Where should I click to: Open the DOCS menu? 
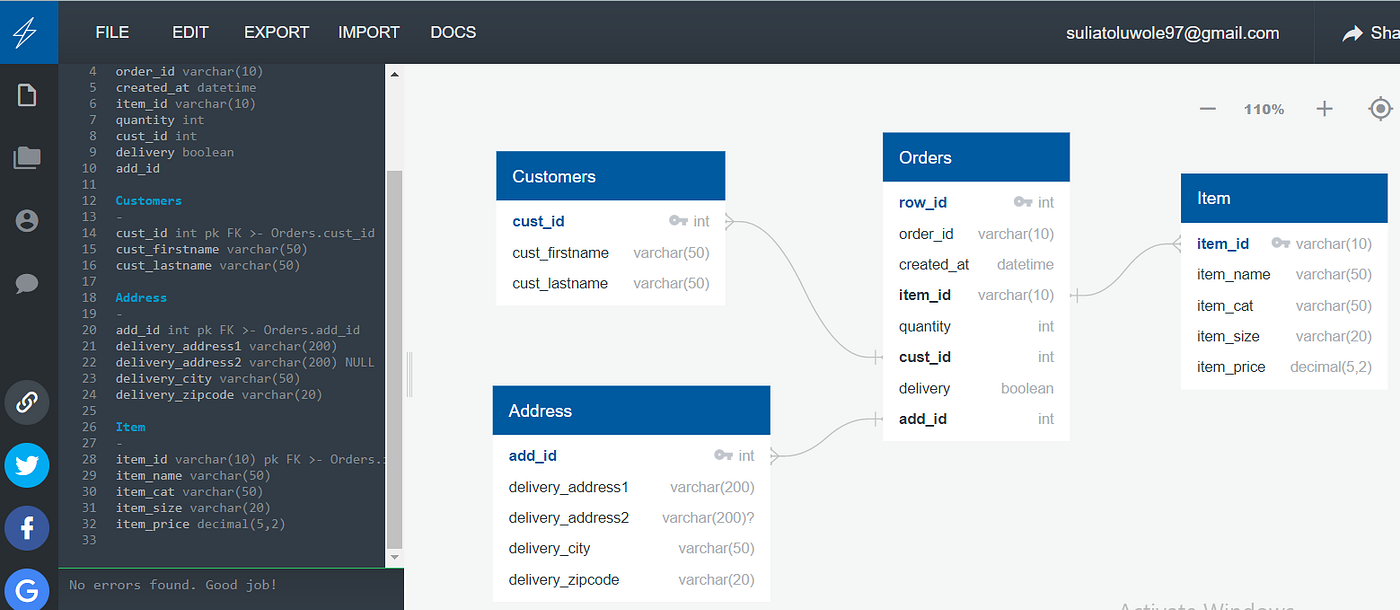(x=453, y=32)
